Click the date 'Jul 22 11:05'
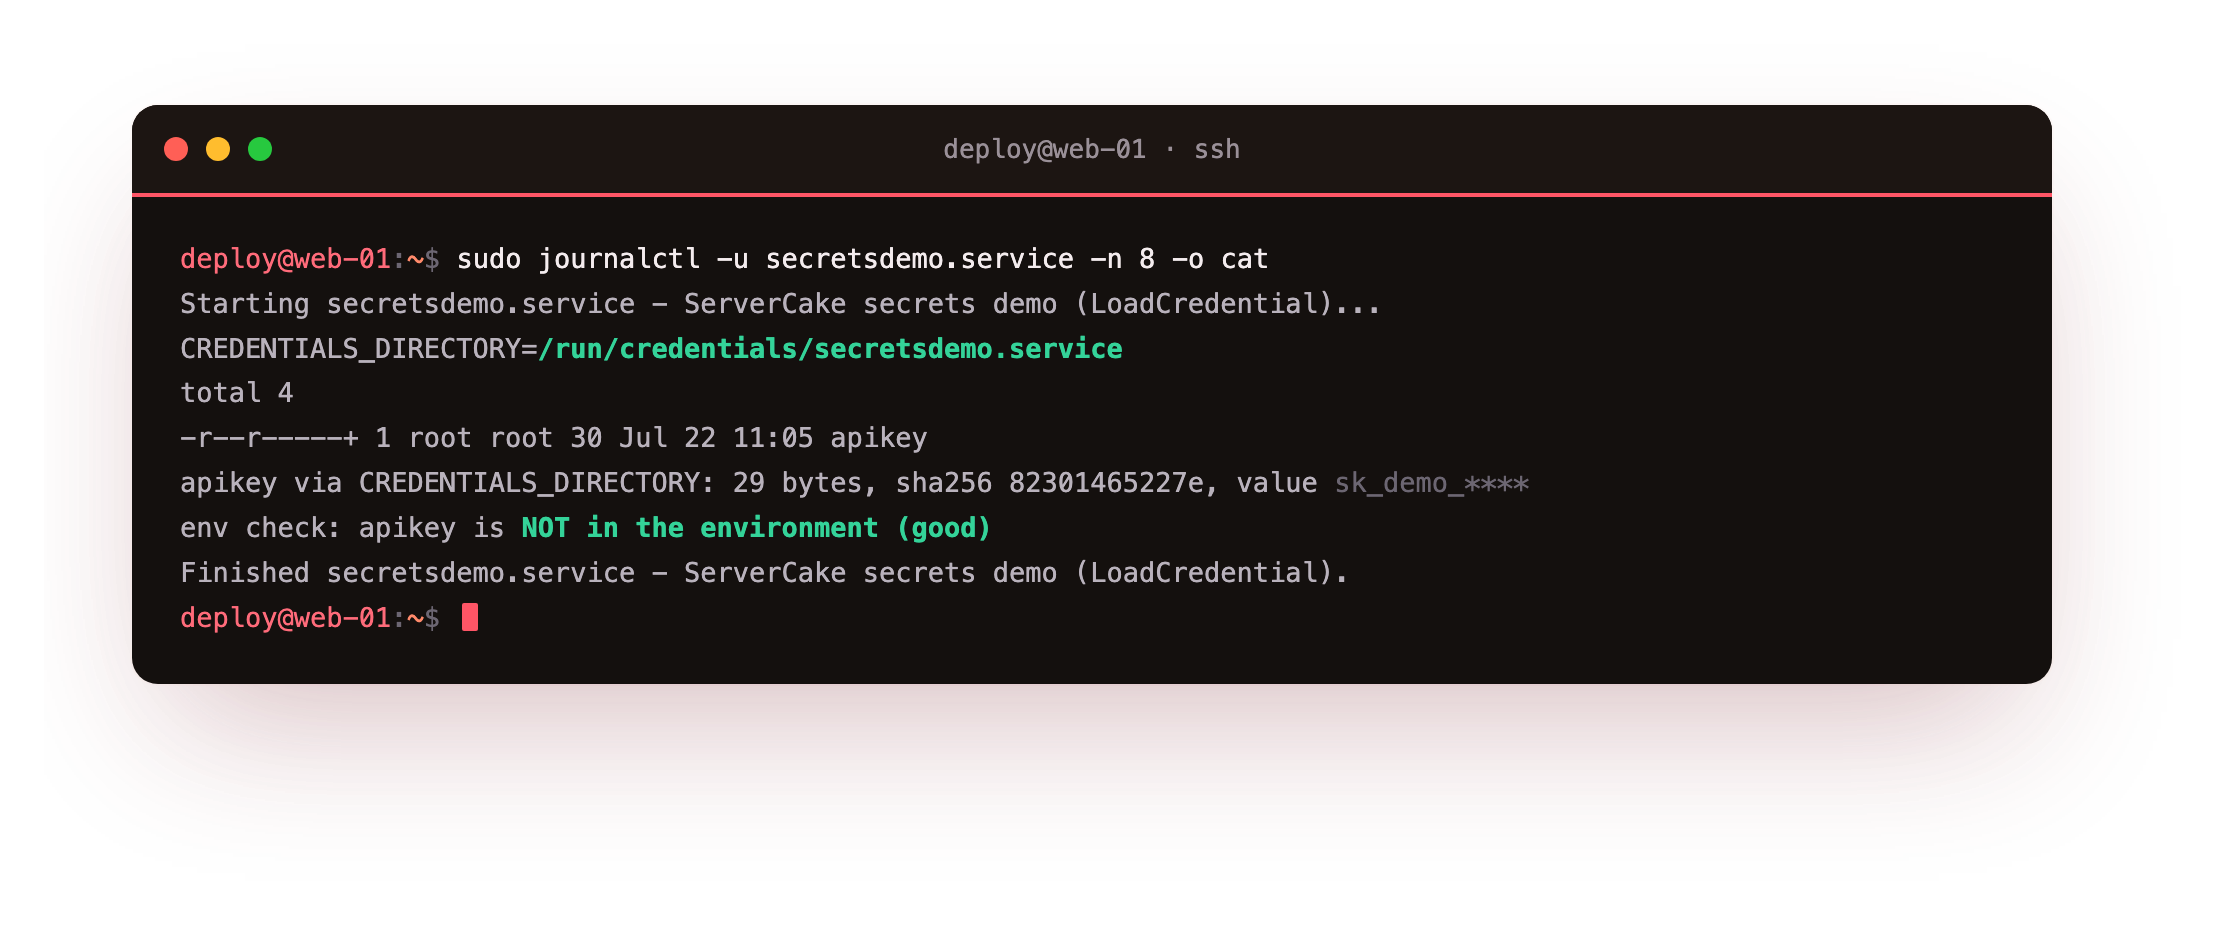The image size is (2225, 925). tap(716, 438)
